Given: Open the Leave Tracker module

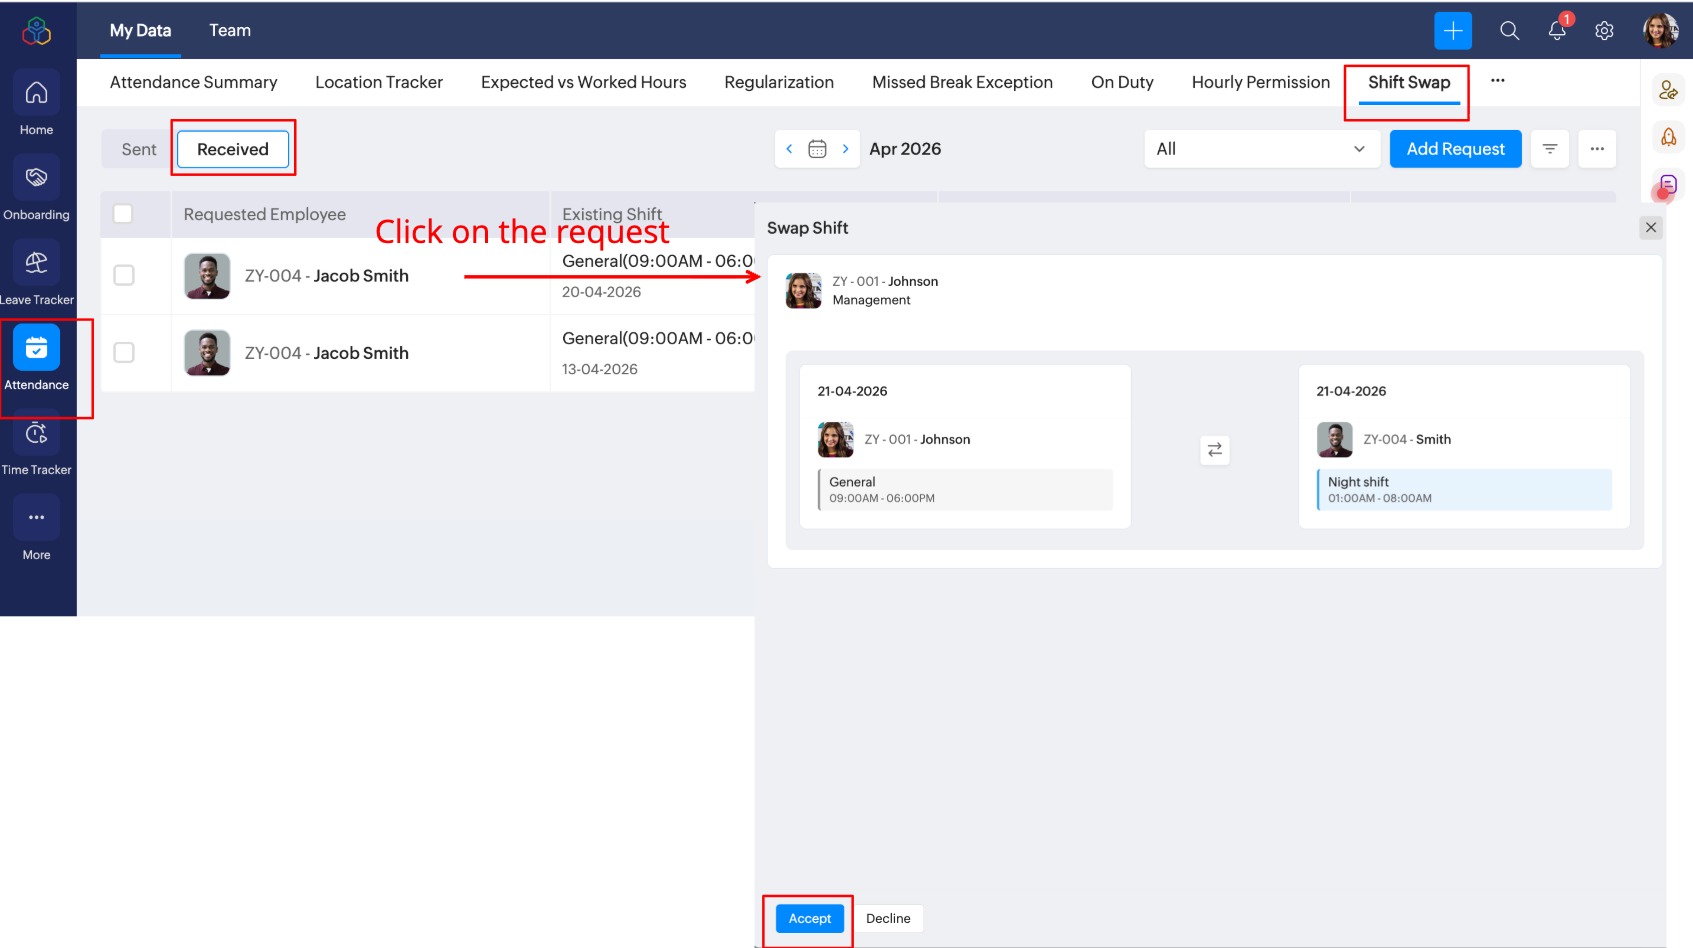Looking at the screenshot, I should tap(36, 274).
